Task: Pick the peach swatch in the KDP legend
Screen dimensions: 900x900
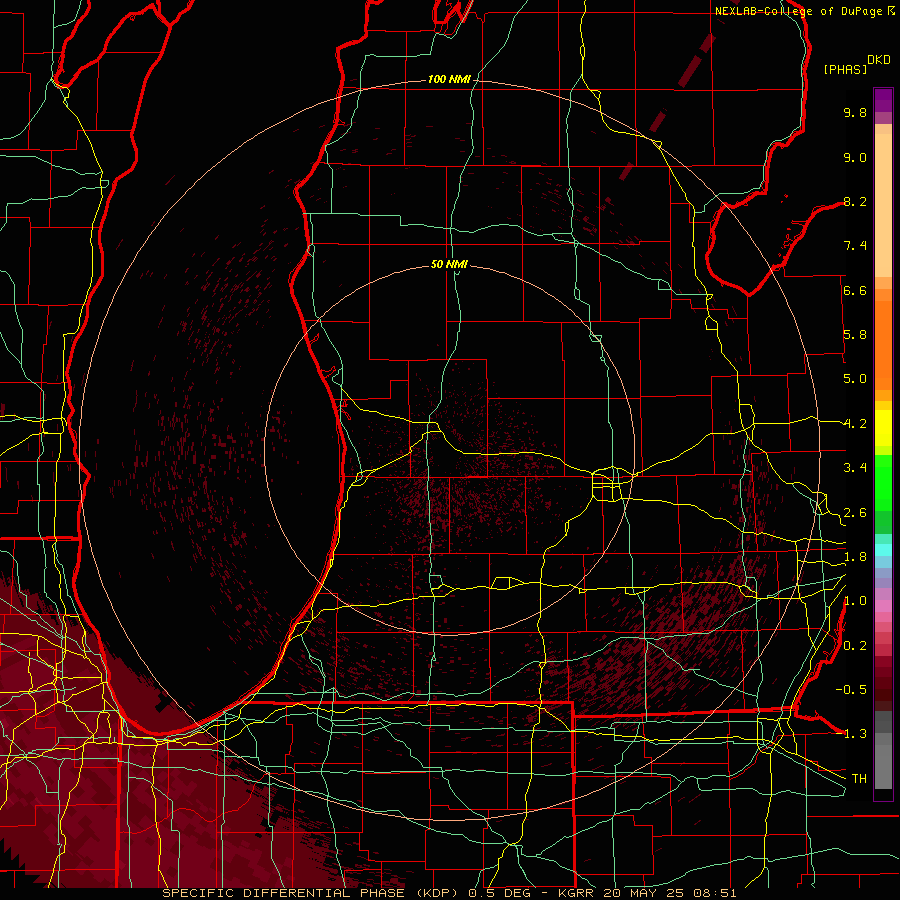Action: pos(883,205)
